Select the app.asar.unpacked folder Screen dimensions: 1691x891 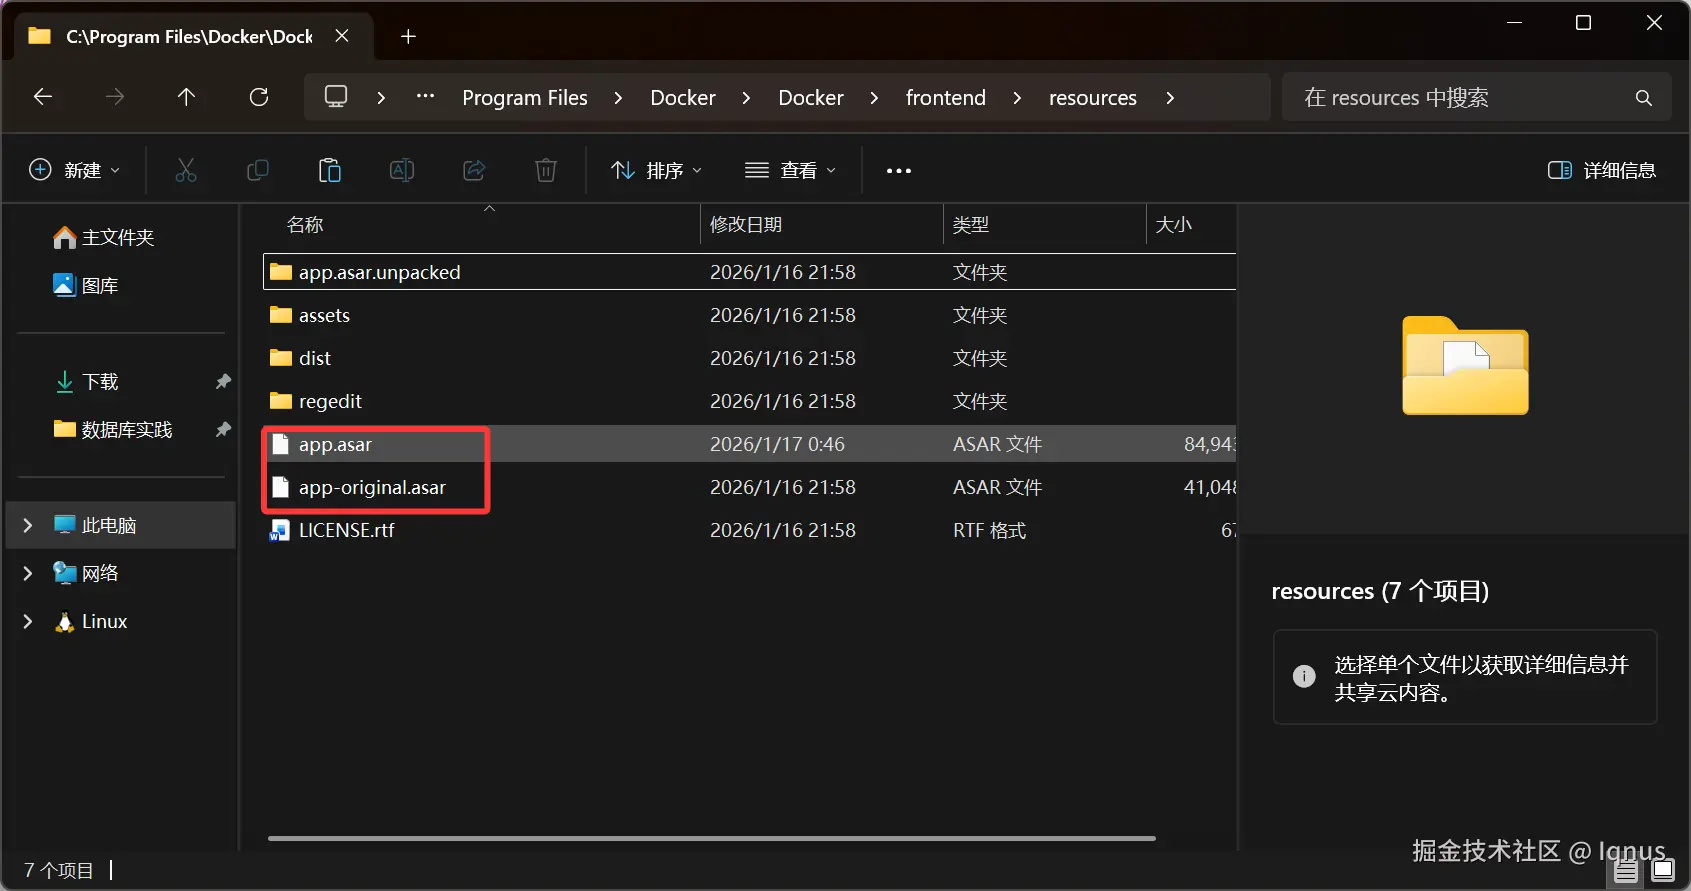pos(750,272)
